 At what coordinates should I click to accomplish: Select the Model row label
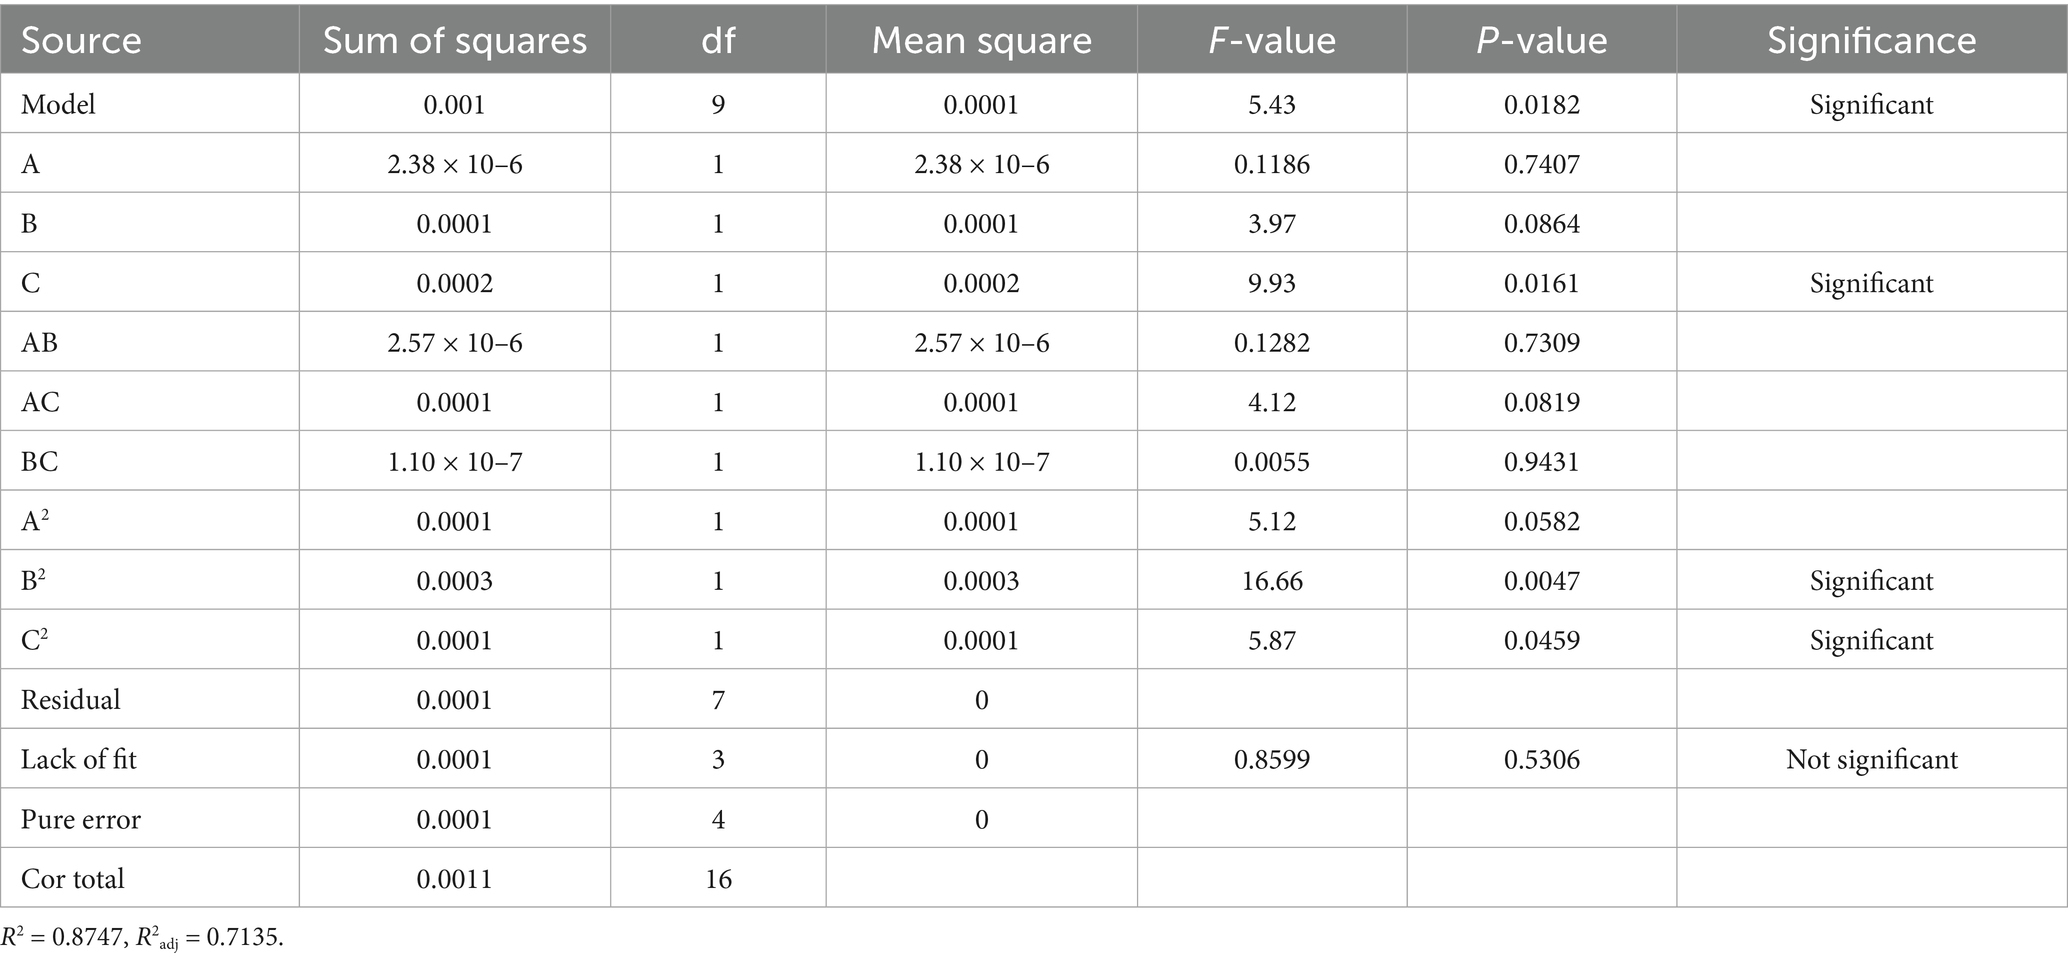pos(58,104)
